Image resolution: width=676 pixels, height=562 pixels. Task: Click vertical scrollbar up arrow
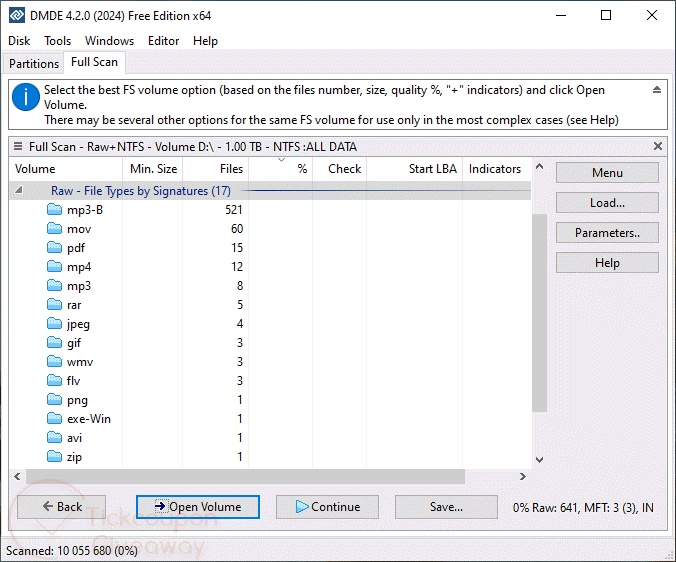tap(539, 166)
